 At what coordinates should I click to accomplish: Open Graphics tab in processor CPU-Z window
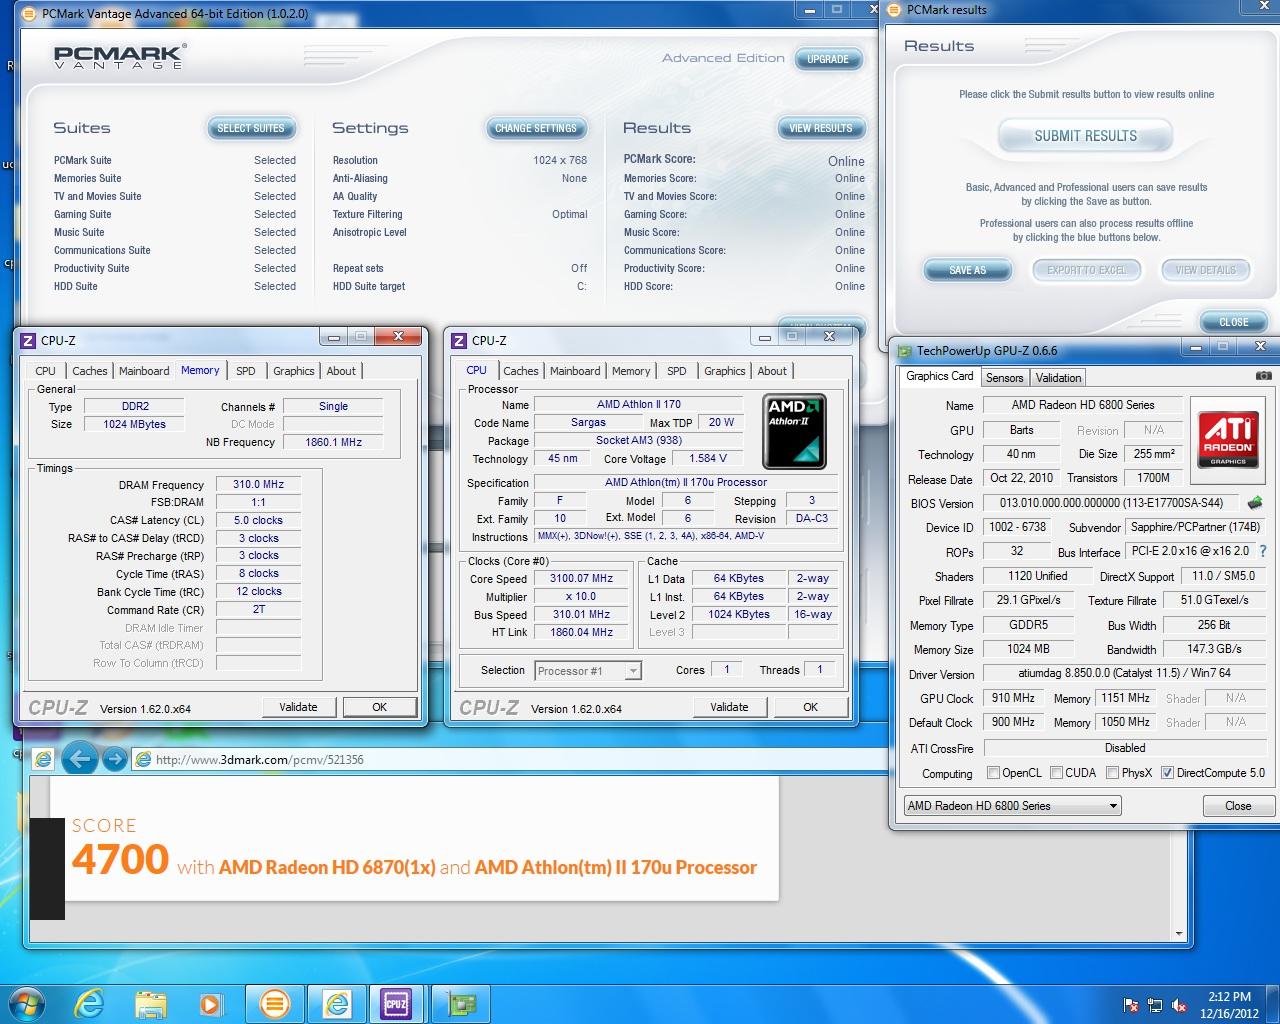tap(724, 371)
